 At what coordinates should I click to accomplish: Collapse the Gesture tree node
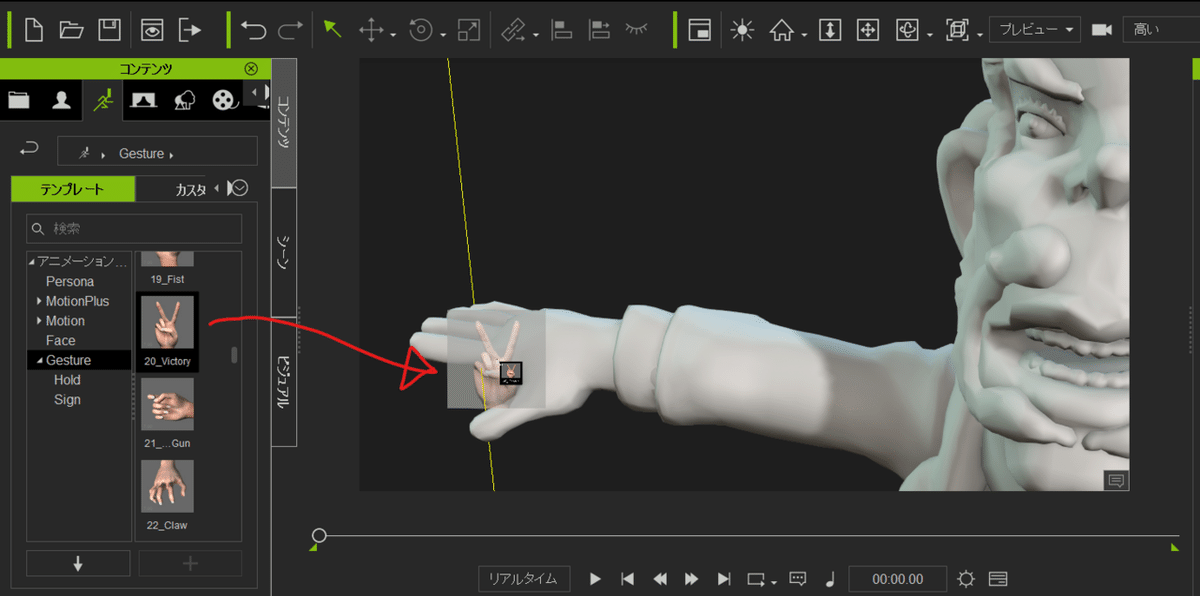coord(39,360)
